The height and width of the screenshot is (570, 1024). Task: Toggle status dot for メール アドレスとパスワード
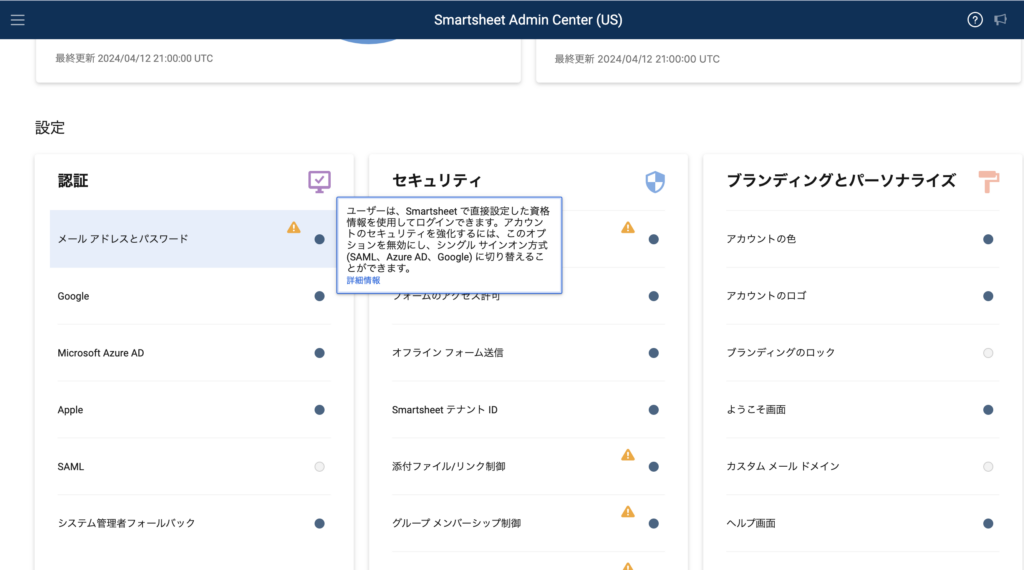319,239
